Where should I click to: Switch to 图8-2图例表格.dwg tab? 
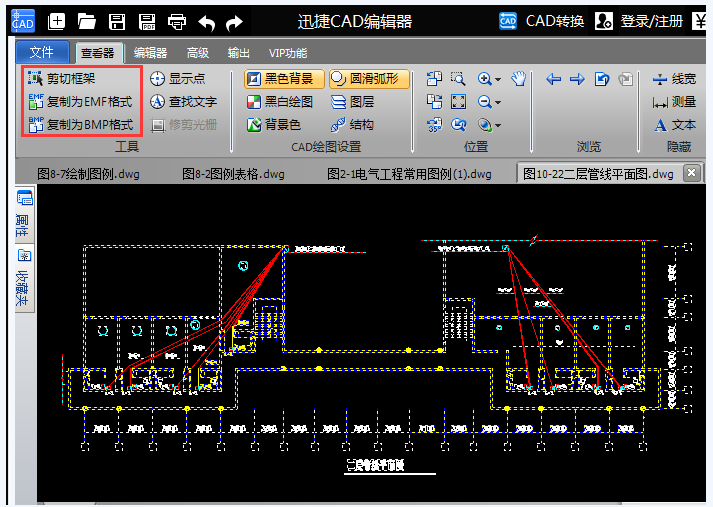[x=233, y=174]
